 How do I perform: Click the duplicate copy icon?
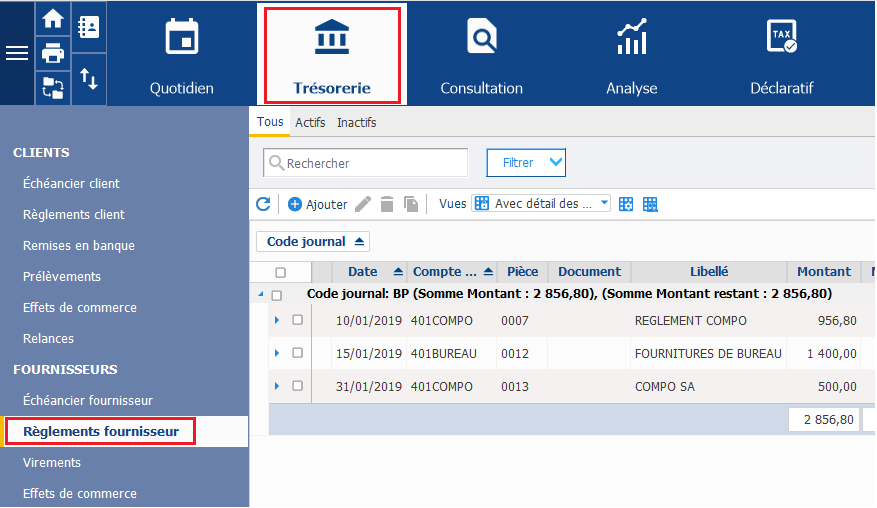coord(411,204)
